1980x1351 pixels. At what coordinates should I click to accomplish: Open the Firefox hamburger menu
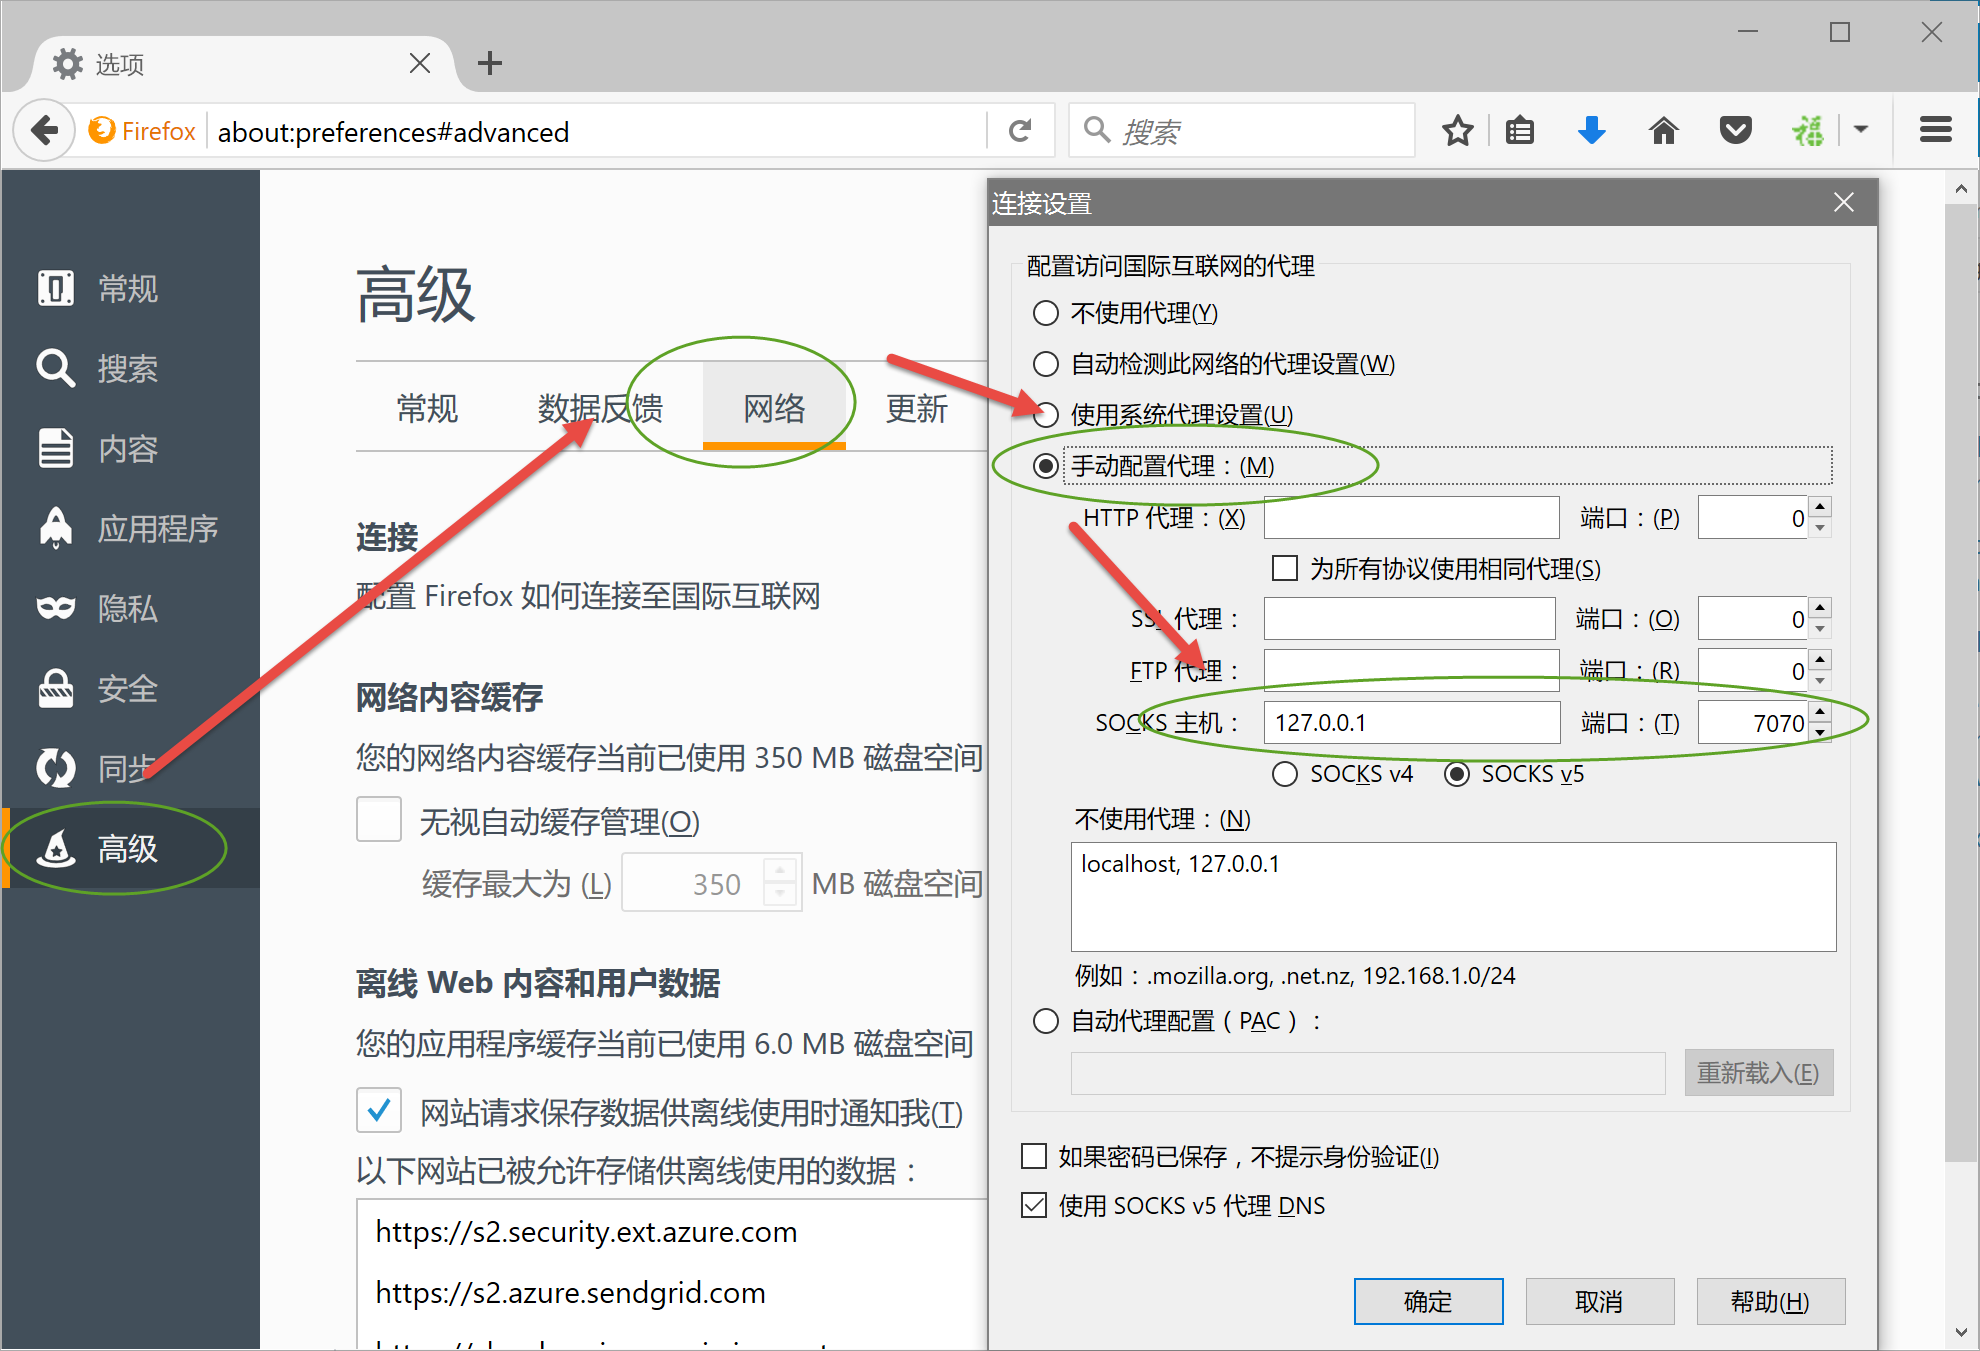click(x=1936, y=130)
